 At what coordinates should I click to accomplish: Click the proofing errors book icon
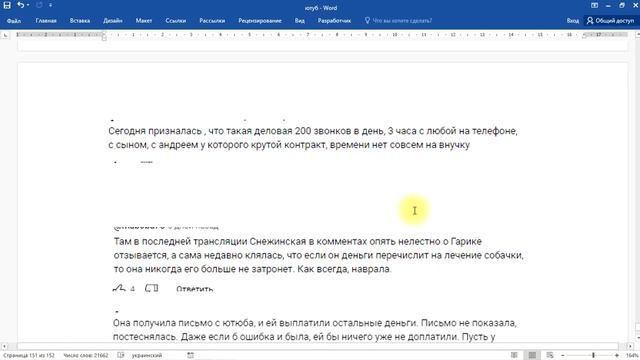120,356
